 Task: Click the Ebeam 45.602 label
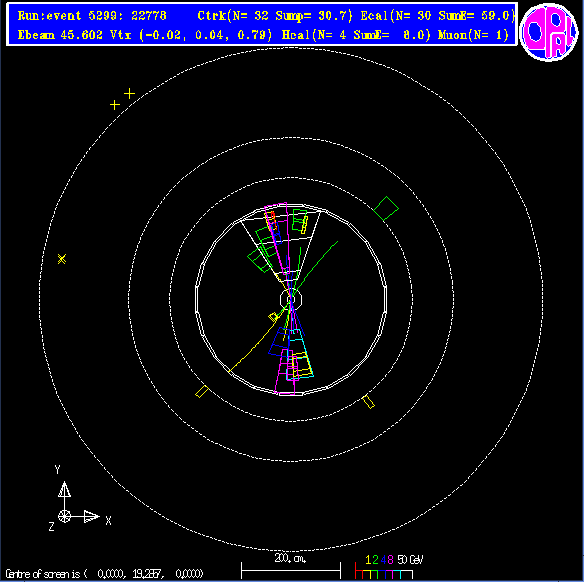pyautogui.click(x=60, y=35)
